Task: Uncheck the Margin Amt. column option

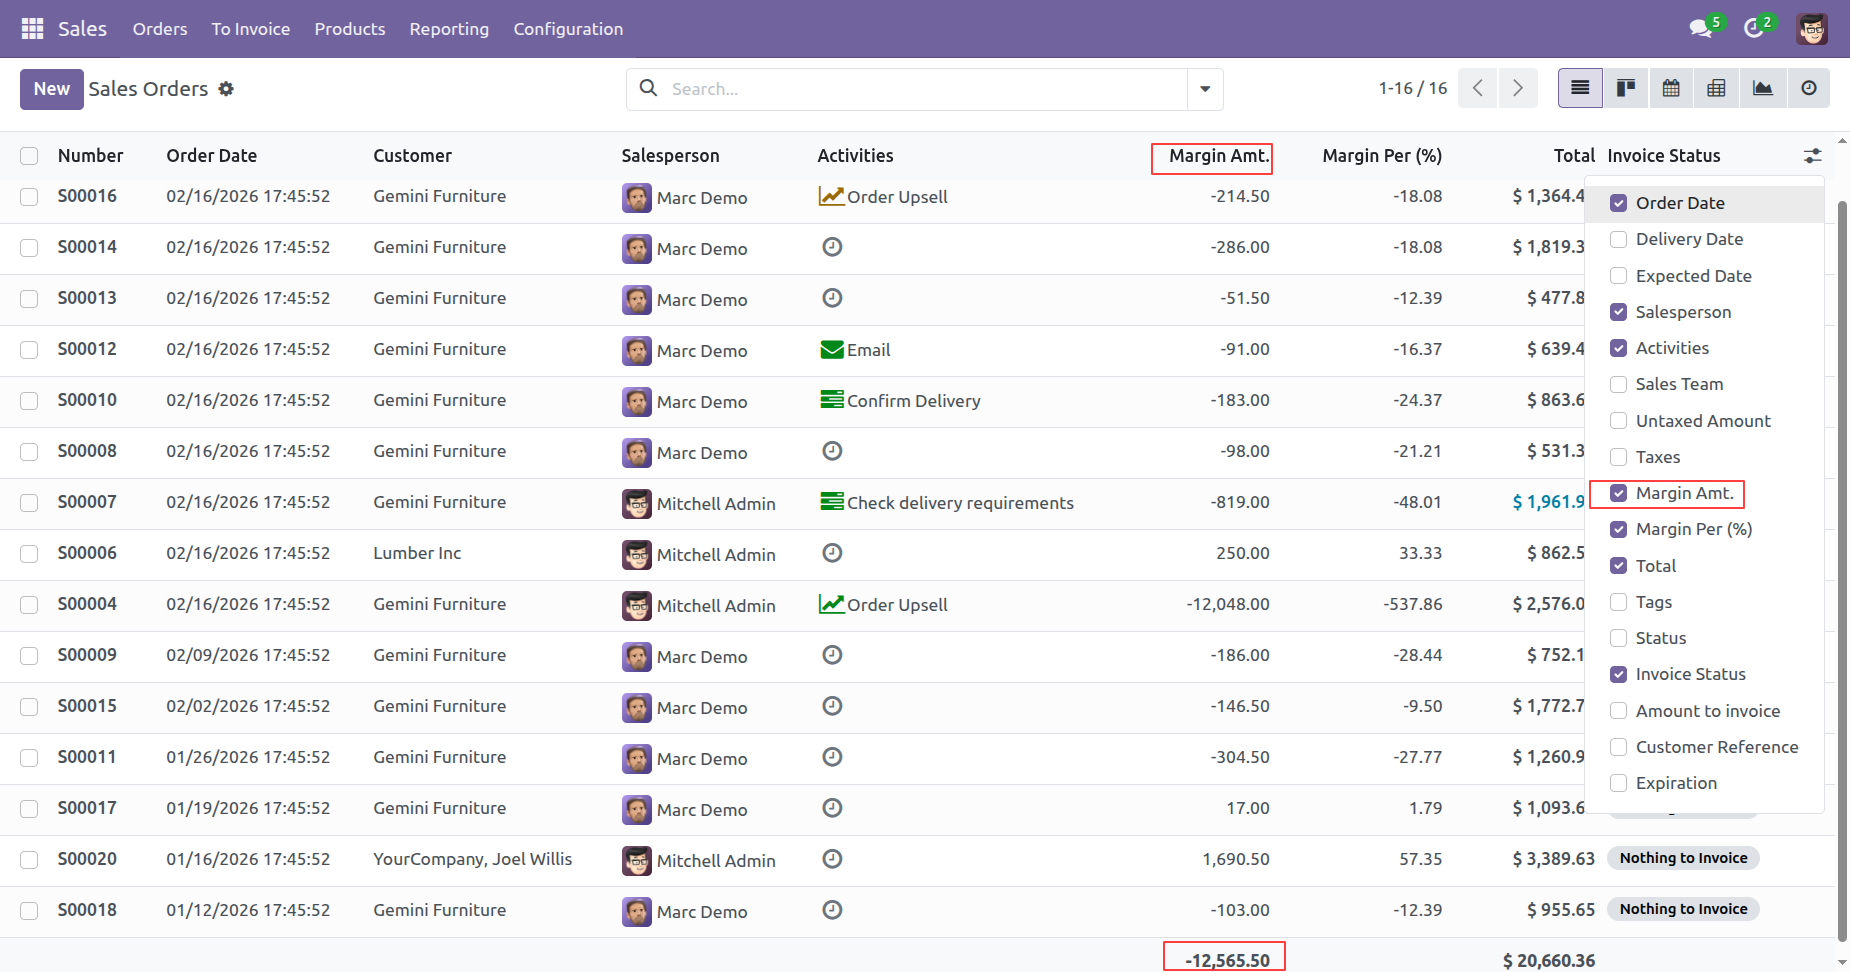Action: 1619,493
